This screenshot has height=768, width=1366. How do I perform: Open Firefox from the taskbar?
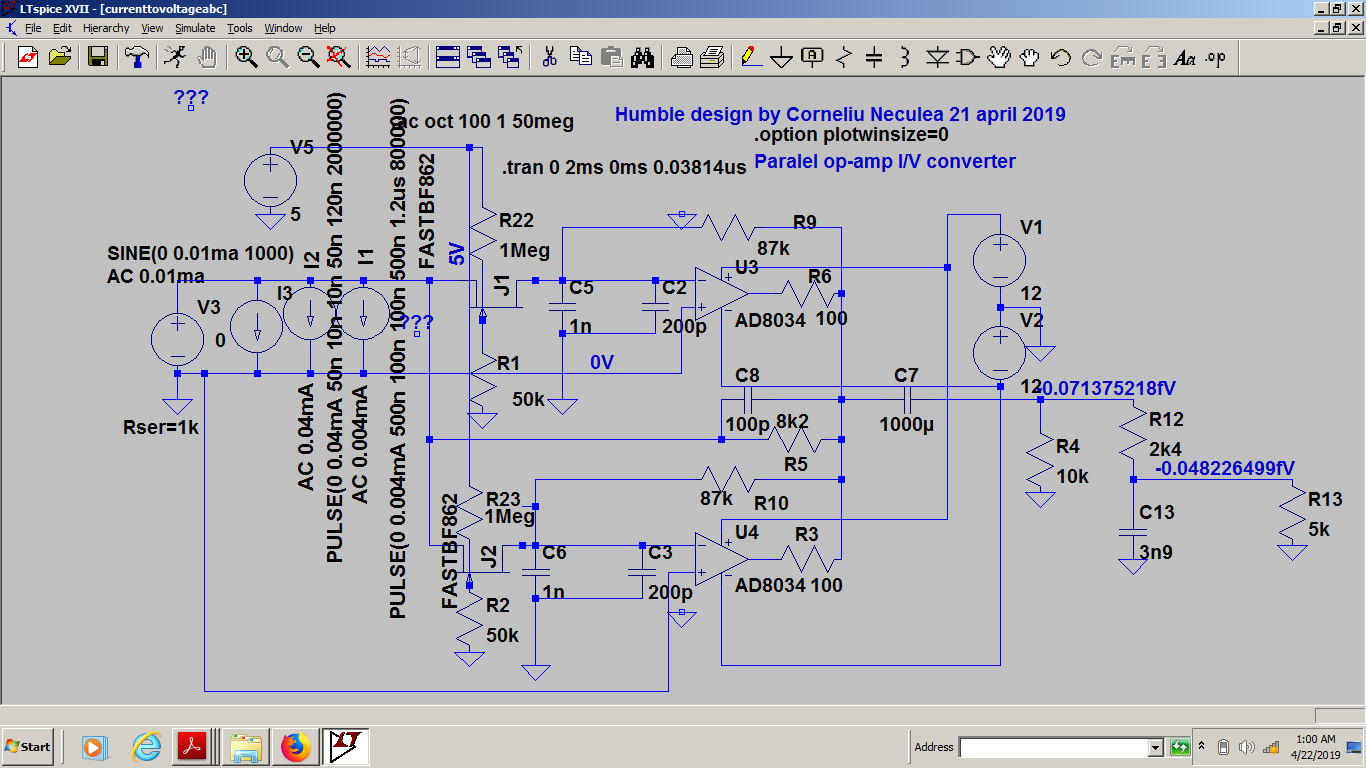point(295,747)
